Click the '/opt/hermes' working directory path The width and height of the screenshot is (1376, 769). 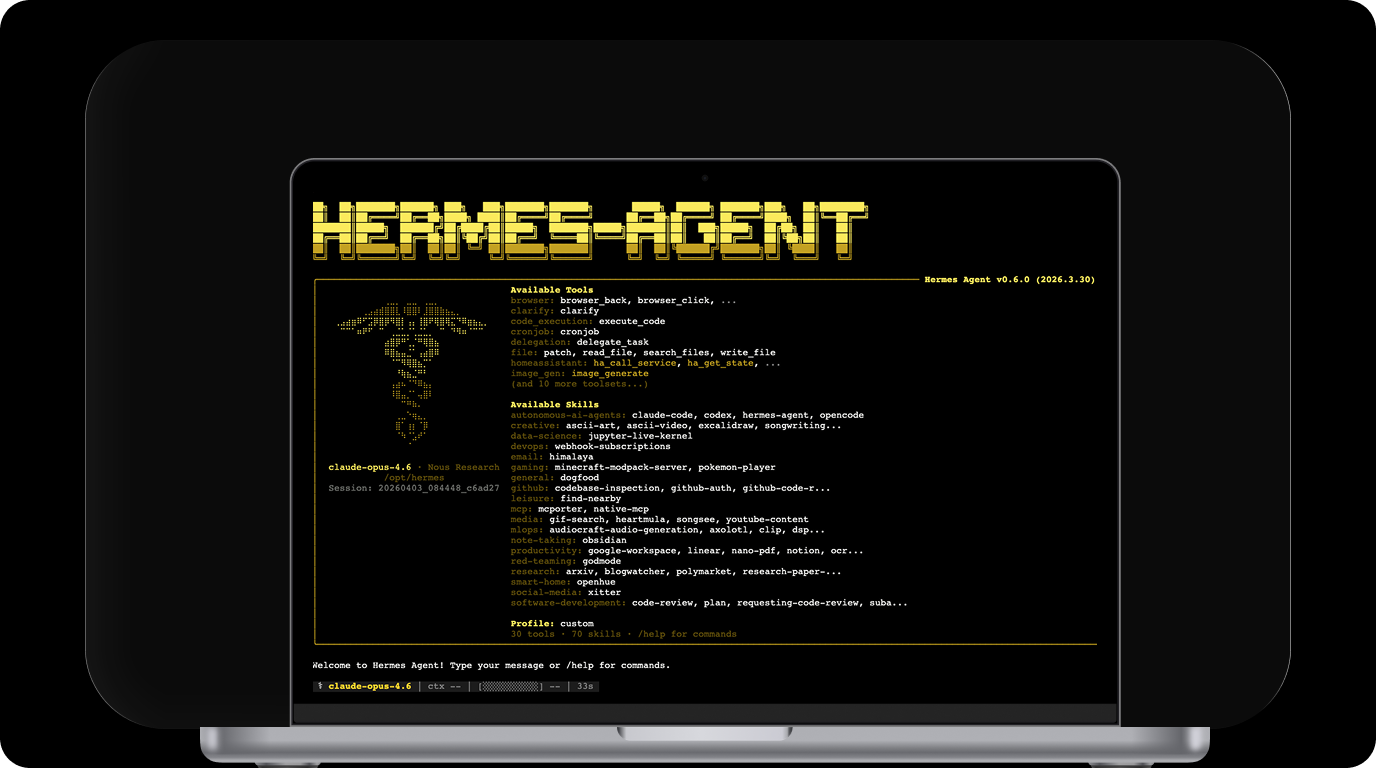click(414, 478)
